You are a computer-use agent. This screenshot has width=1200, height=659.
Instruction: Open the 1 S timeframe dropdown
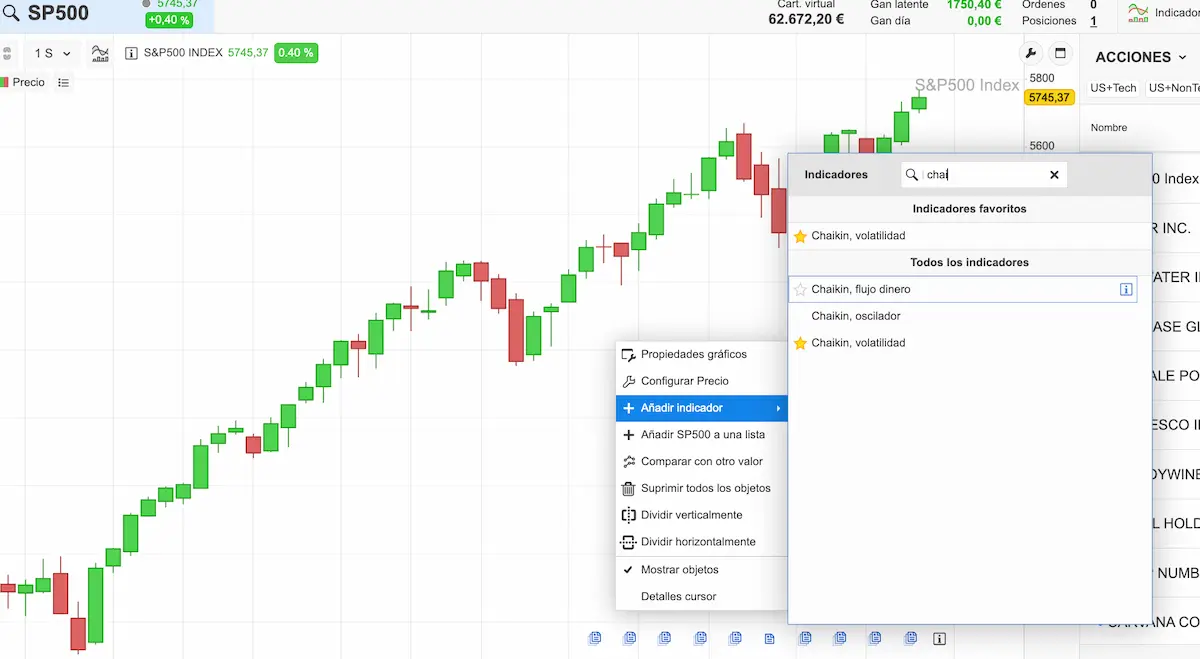[x=52, y=53]
